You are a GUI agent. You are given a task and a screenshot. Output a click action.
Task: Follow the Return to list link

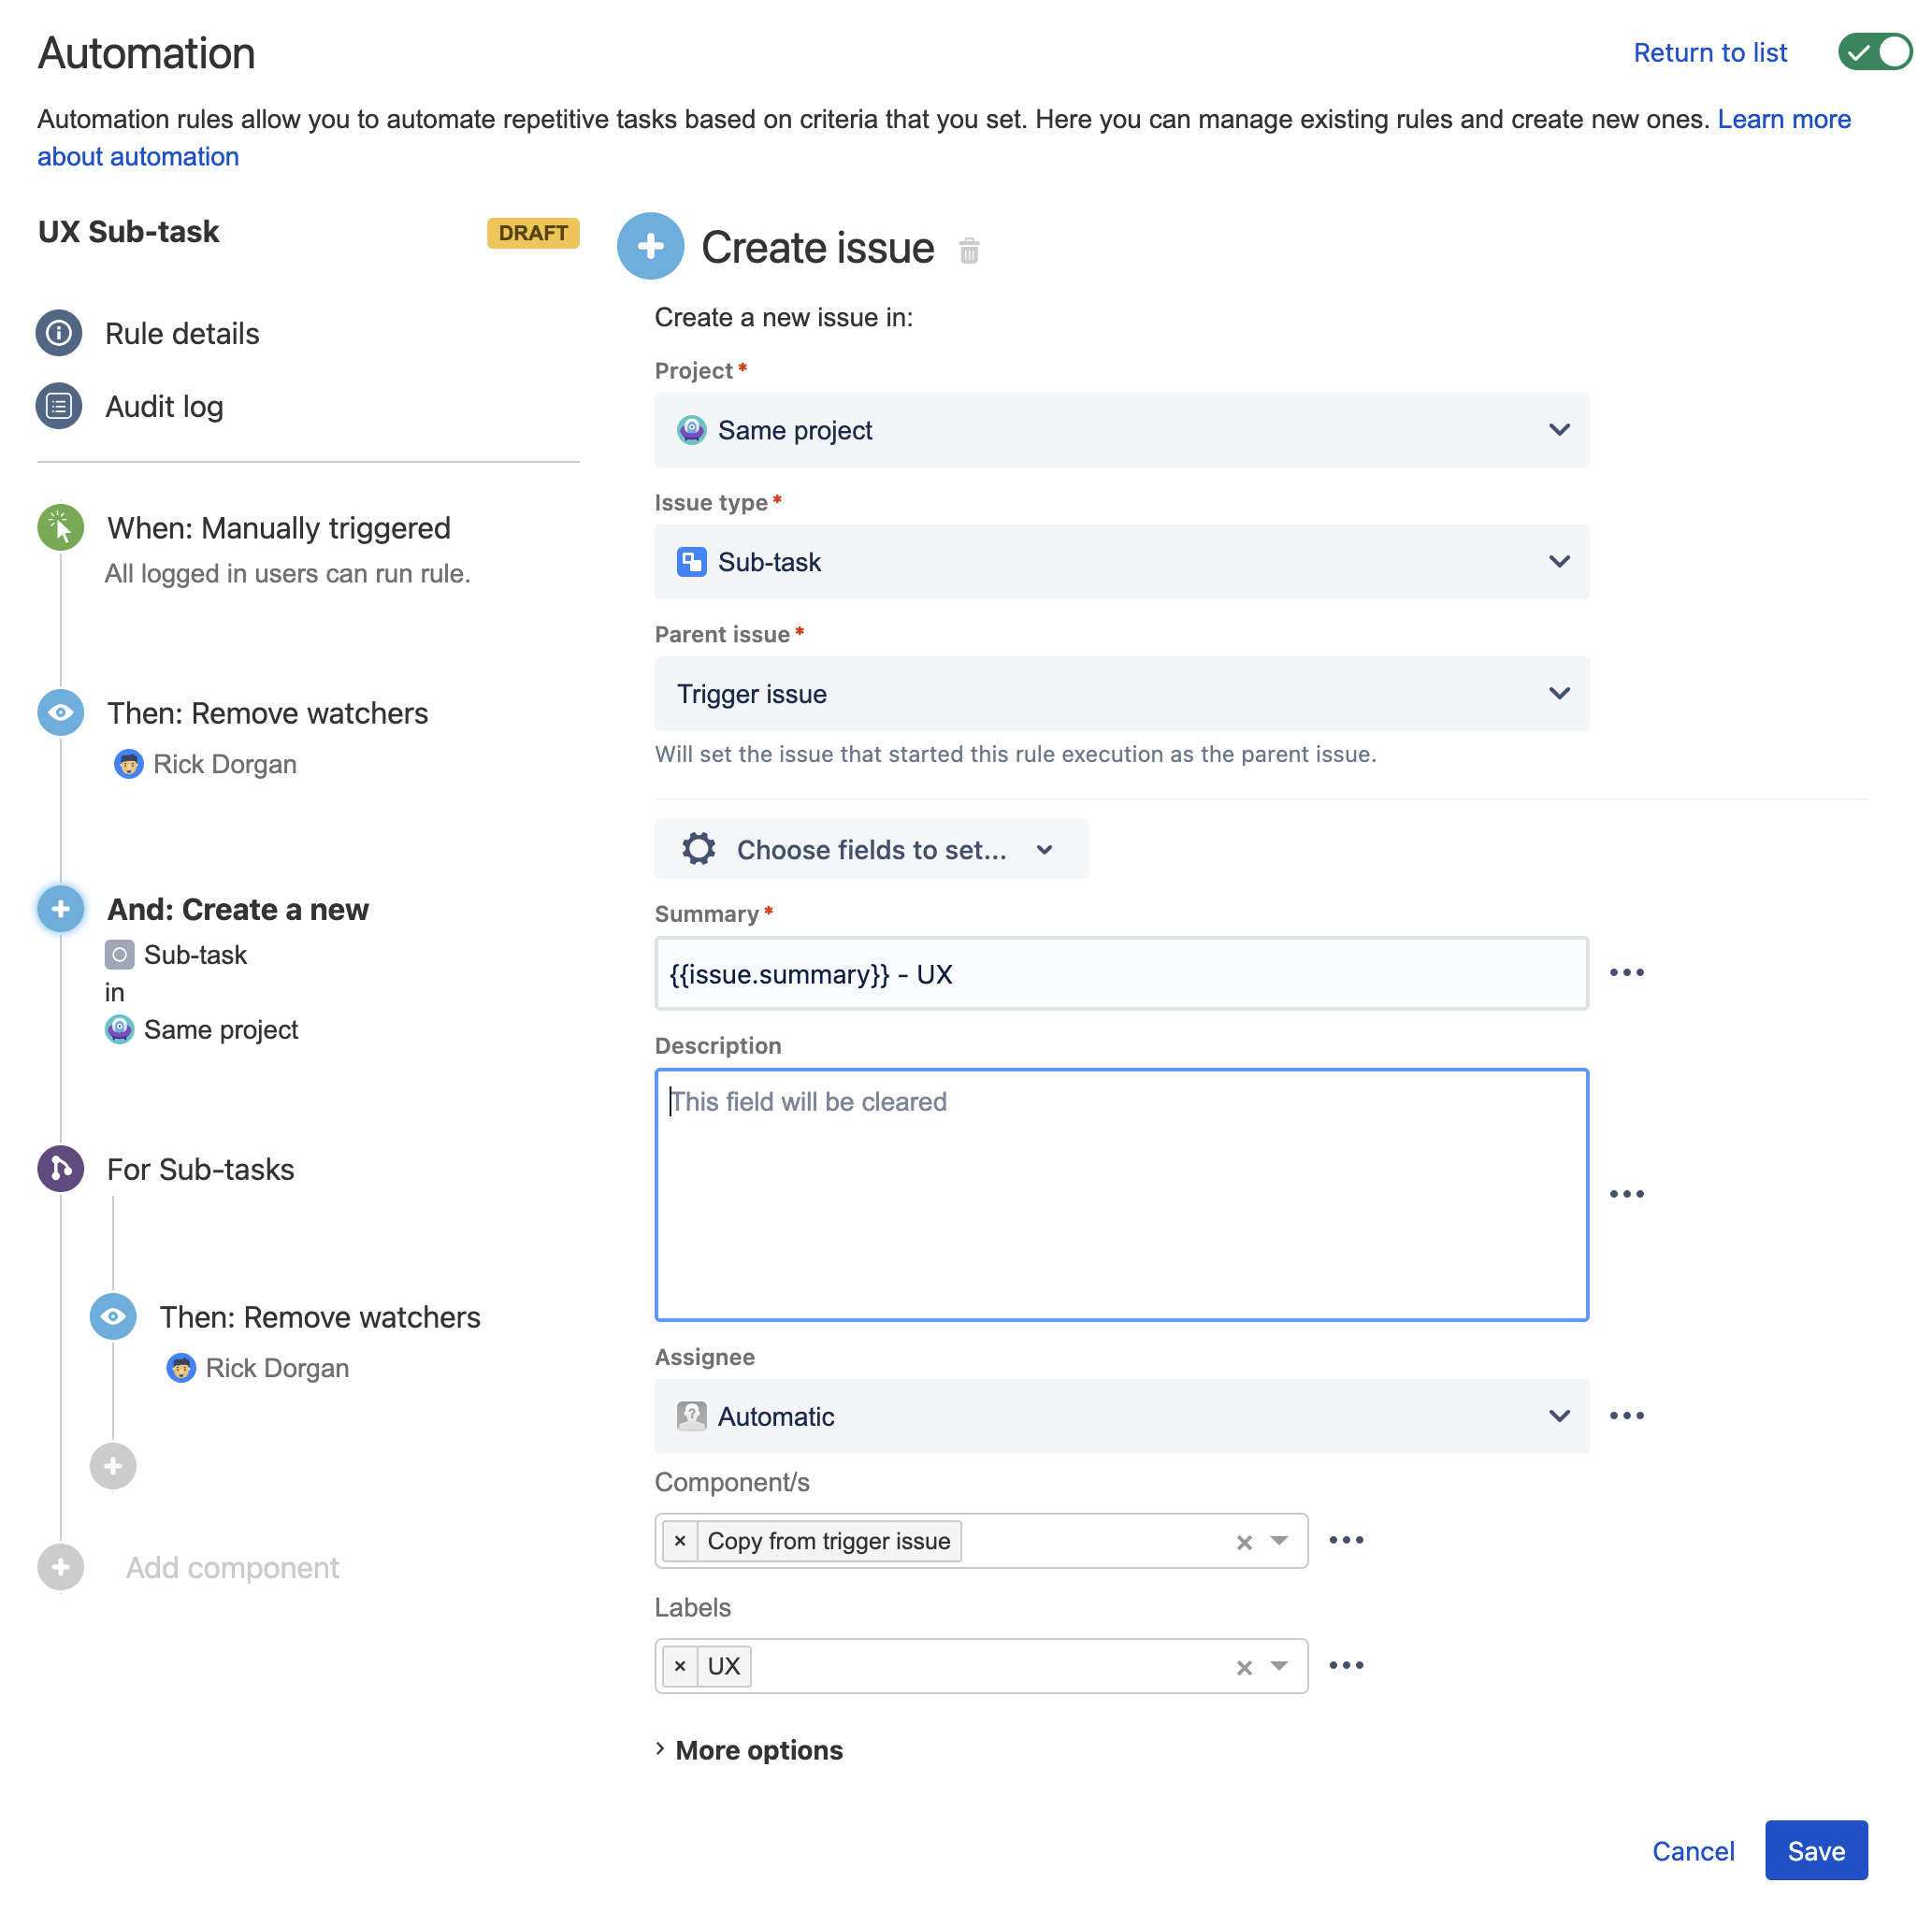[x=1709, y=52]
